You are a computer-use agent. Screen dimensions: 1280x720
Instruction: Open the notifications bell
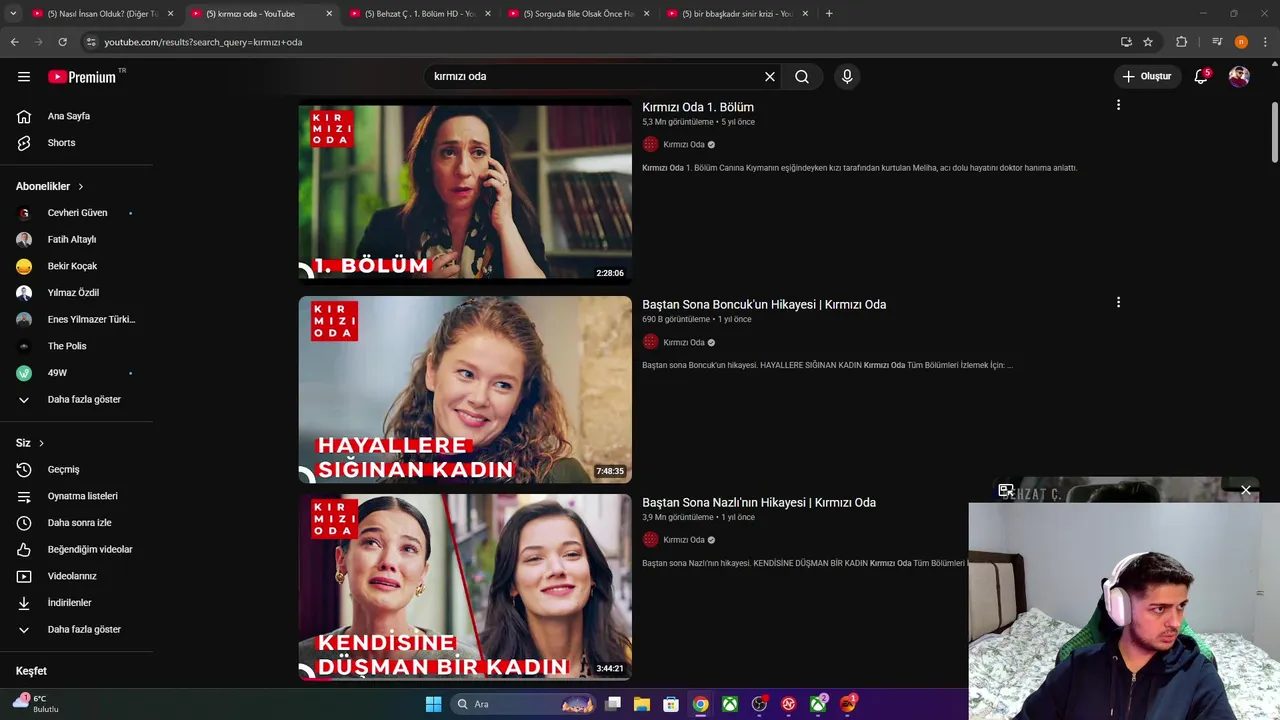coord(1202,76)
